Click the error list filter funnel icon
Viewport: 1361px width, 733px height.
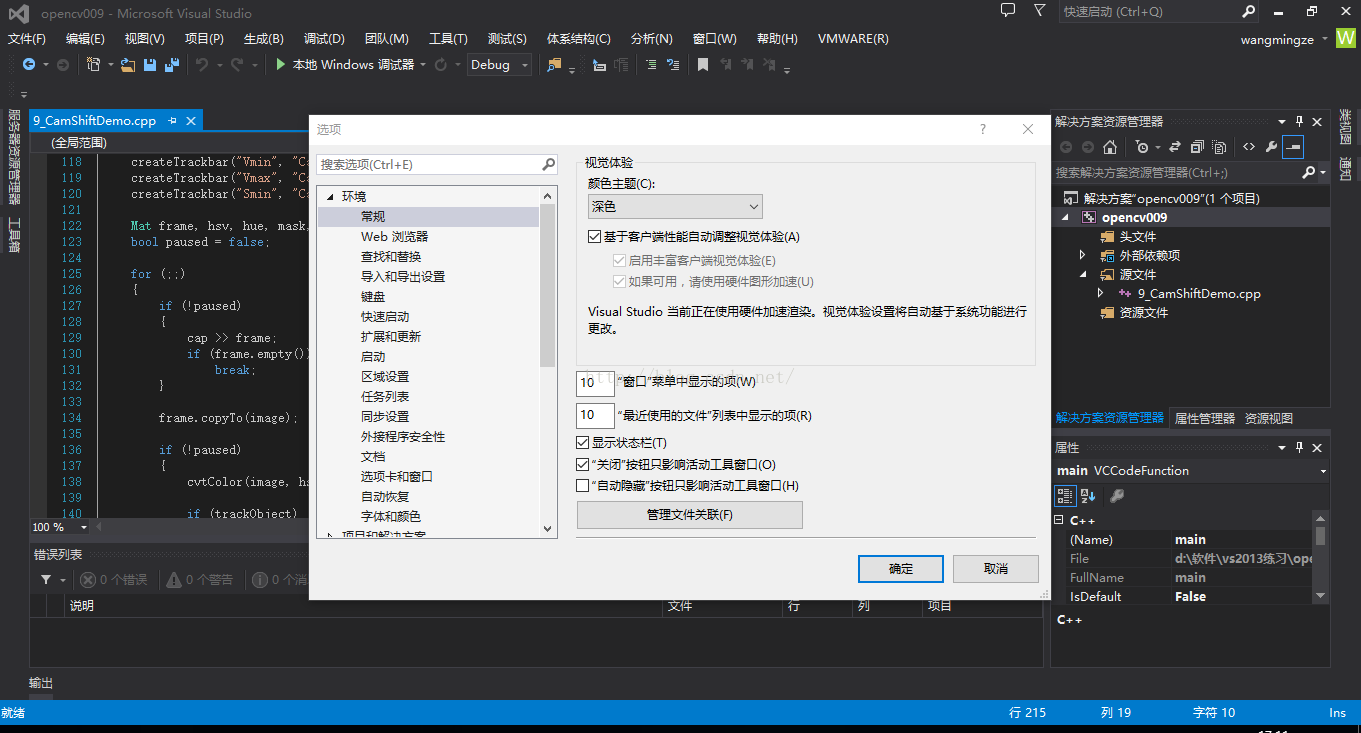[46, 580]
